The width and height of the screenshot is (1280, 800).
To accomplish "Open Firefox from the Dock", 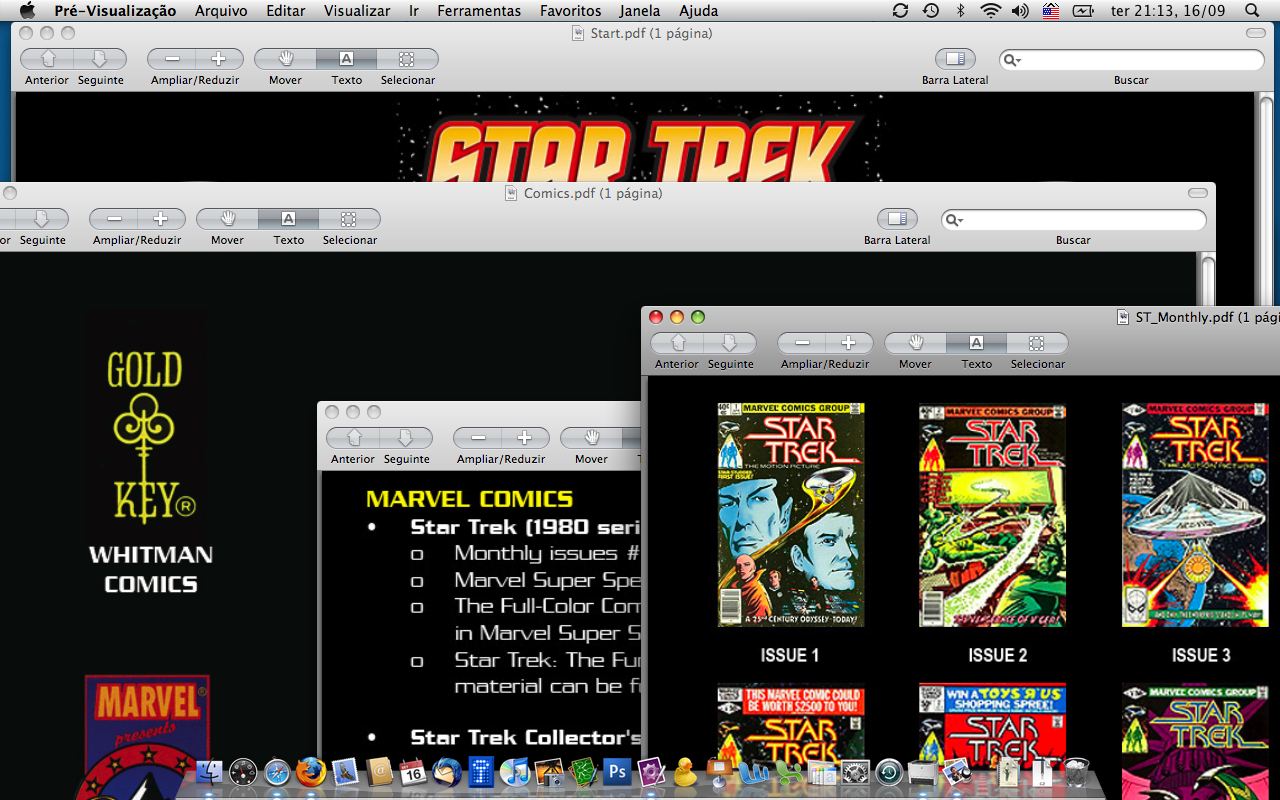I will (x=310, y=771).
